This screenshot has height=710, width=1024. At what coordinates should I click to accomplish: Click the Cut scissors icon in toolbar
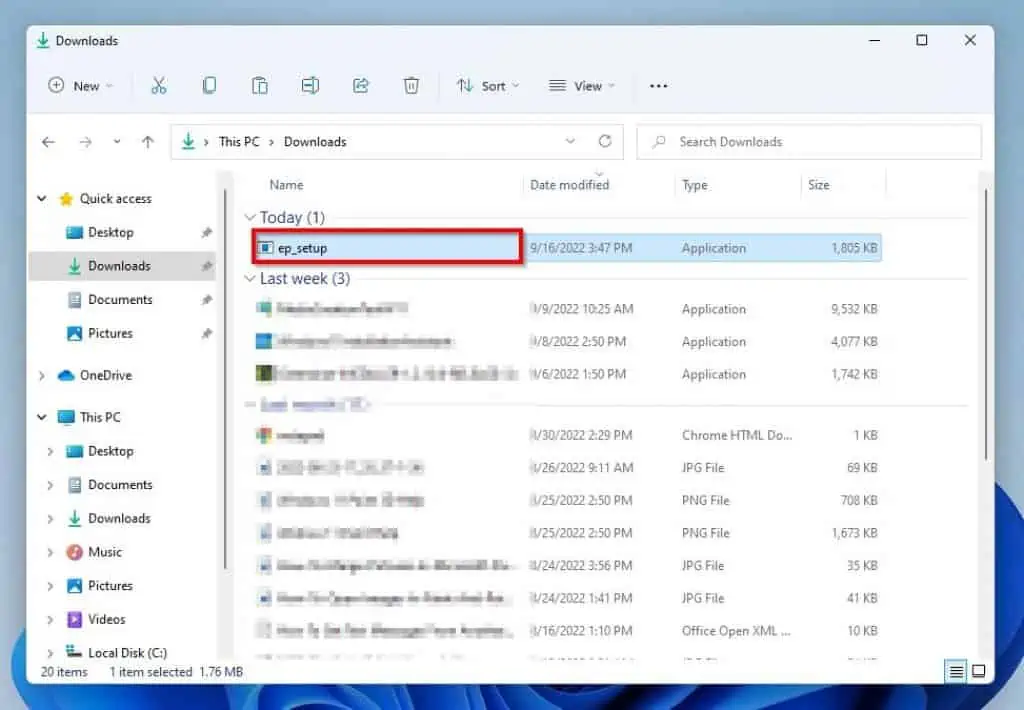coord(158,86)
